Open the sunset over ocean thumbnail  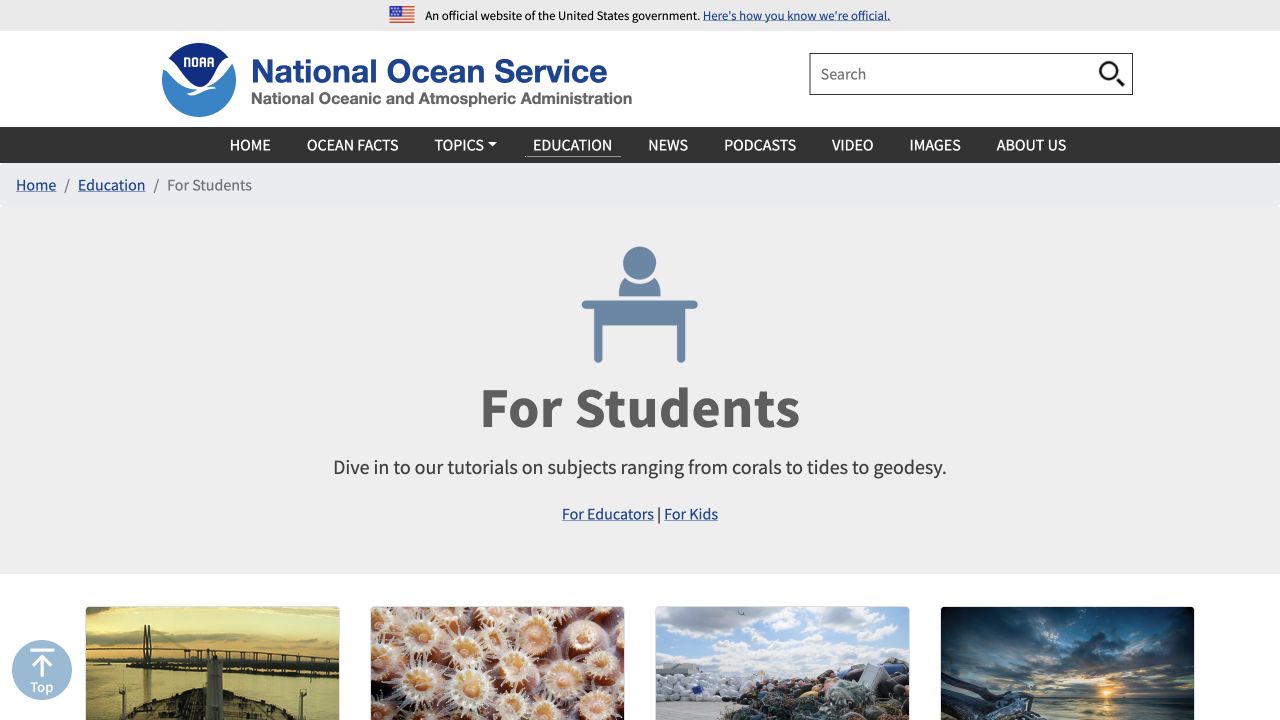(x=1067, y=663)
